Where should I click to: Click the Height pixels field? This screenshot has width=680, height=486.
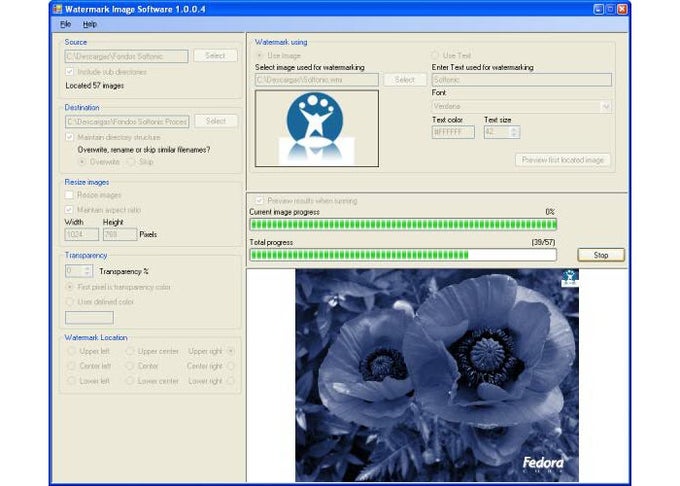click(120, 235)
